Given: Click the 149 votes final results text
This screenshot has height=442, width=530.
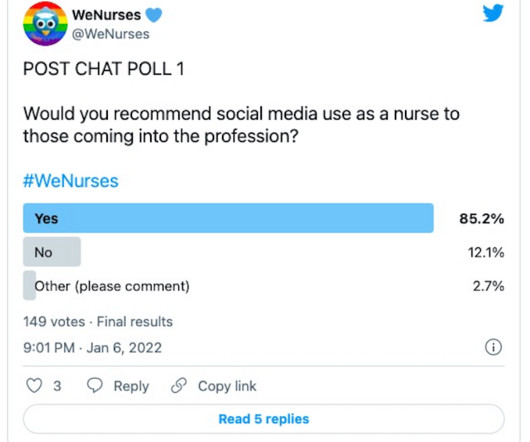Looking at the screenshot, I should click(98, 322).
